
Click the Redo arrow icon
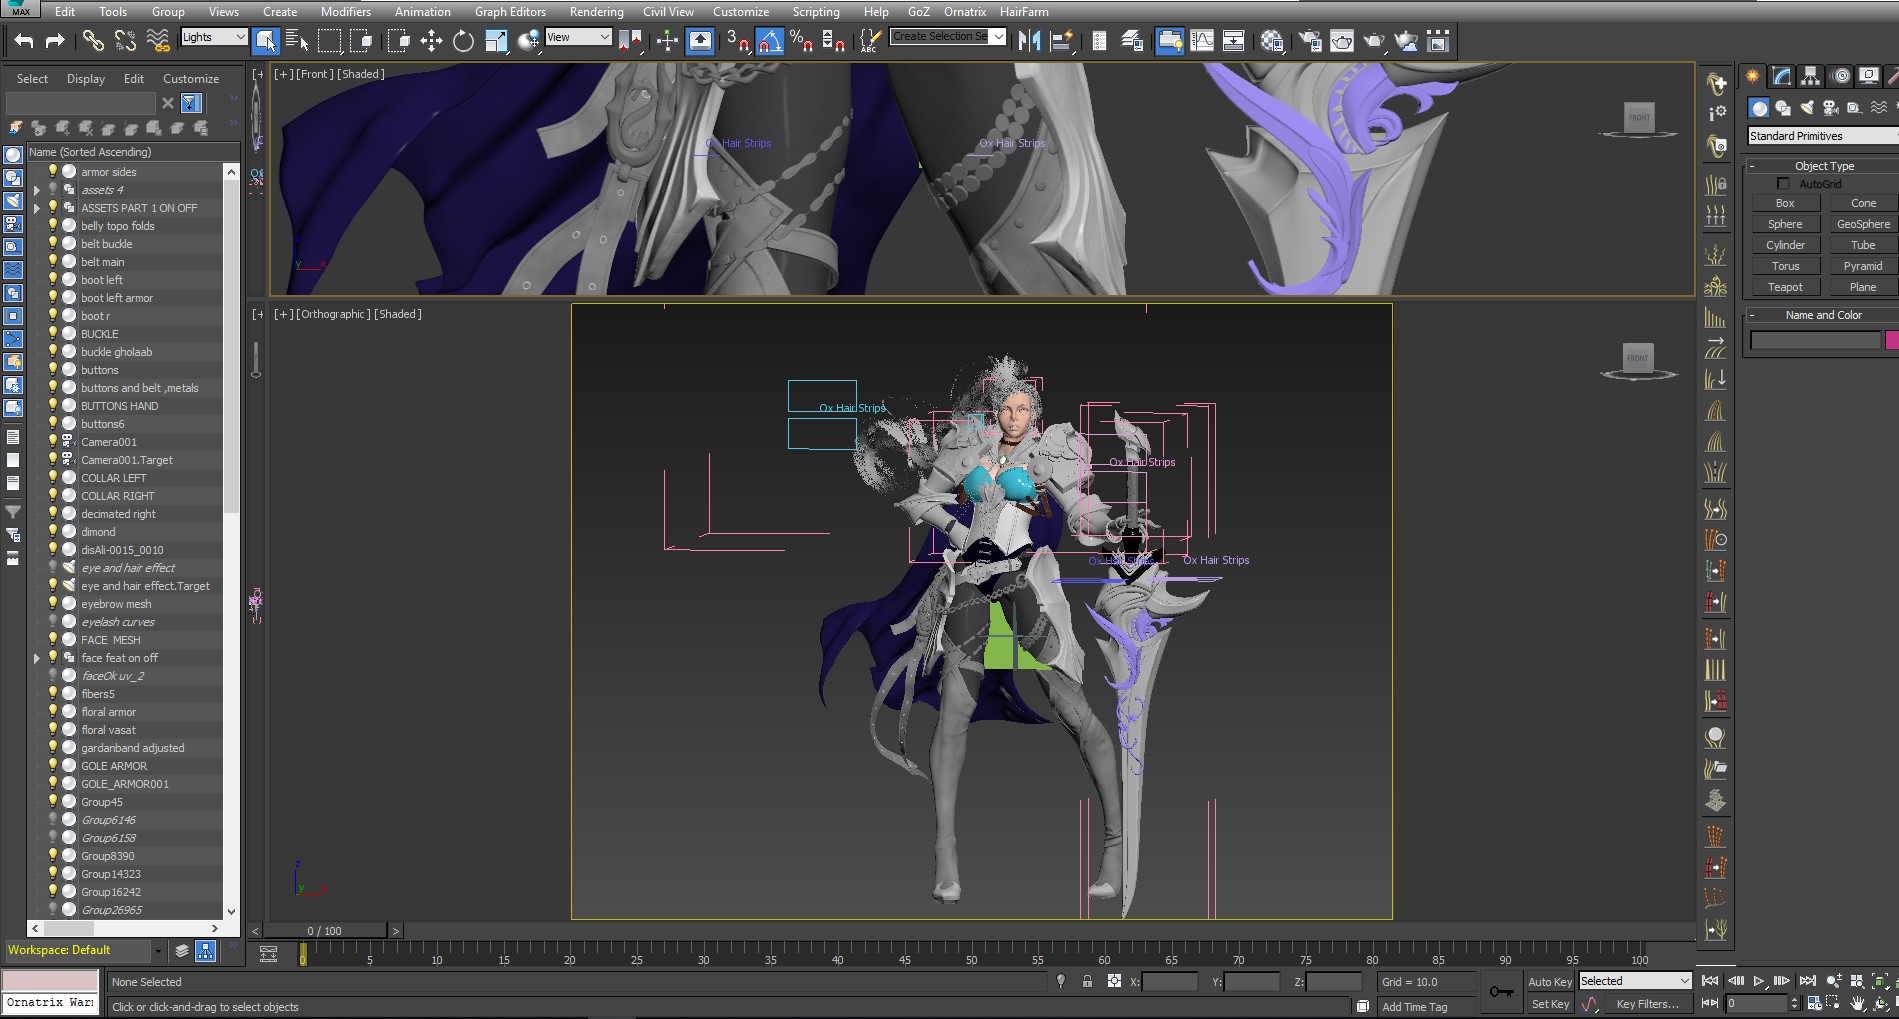click(x=55, y=41)
